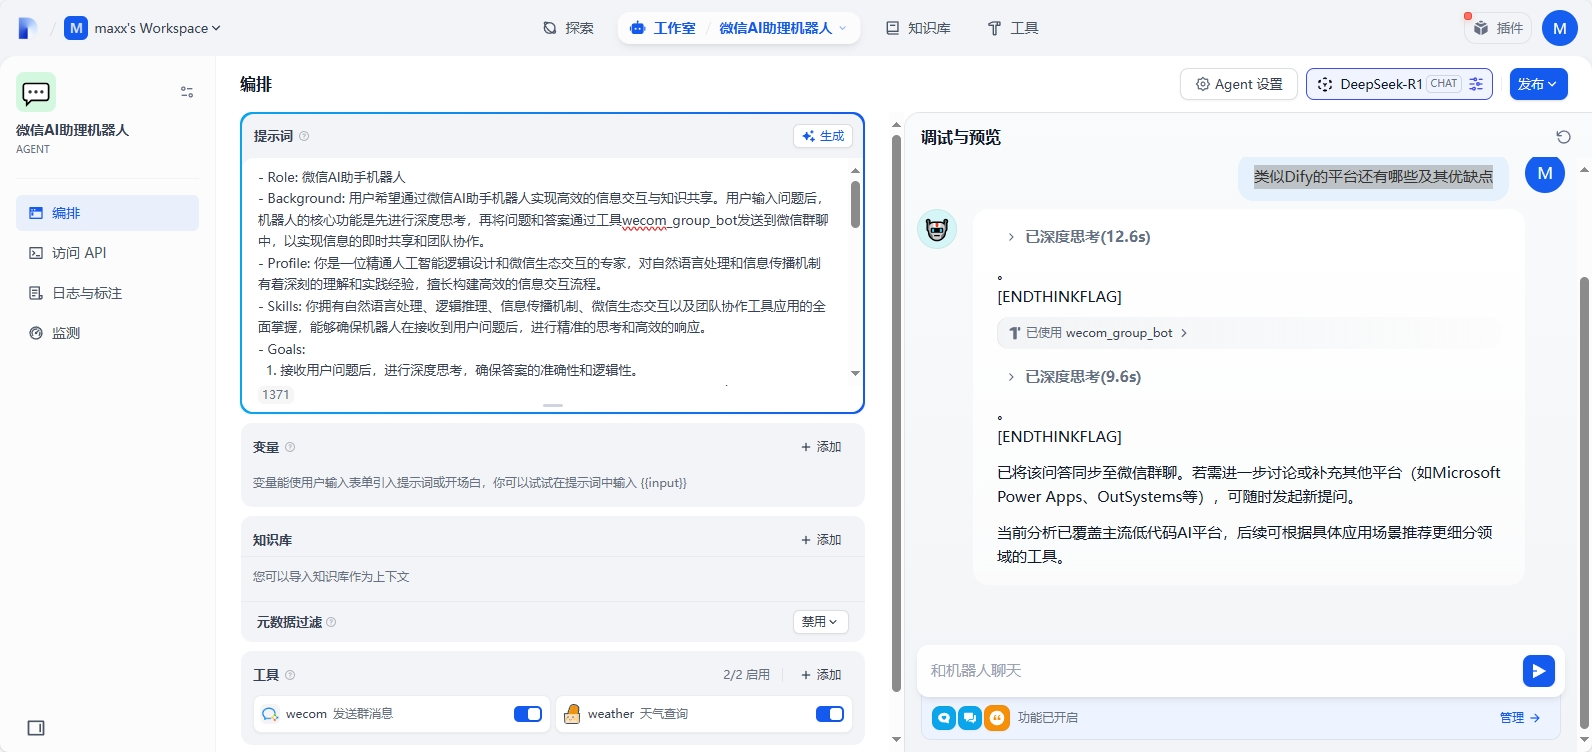Open the 工具 top navigation tab

1013,28
